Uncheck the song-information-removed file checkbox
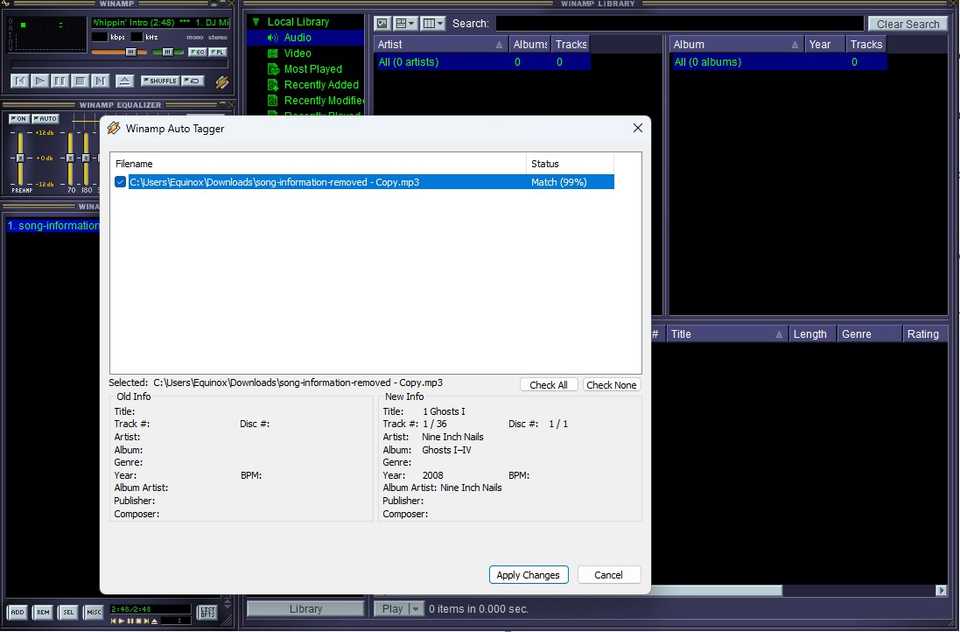 [x=120, y=182]
